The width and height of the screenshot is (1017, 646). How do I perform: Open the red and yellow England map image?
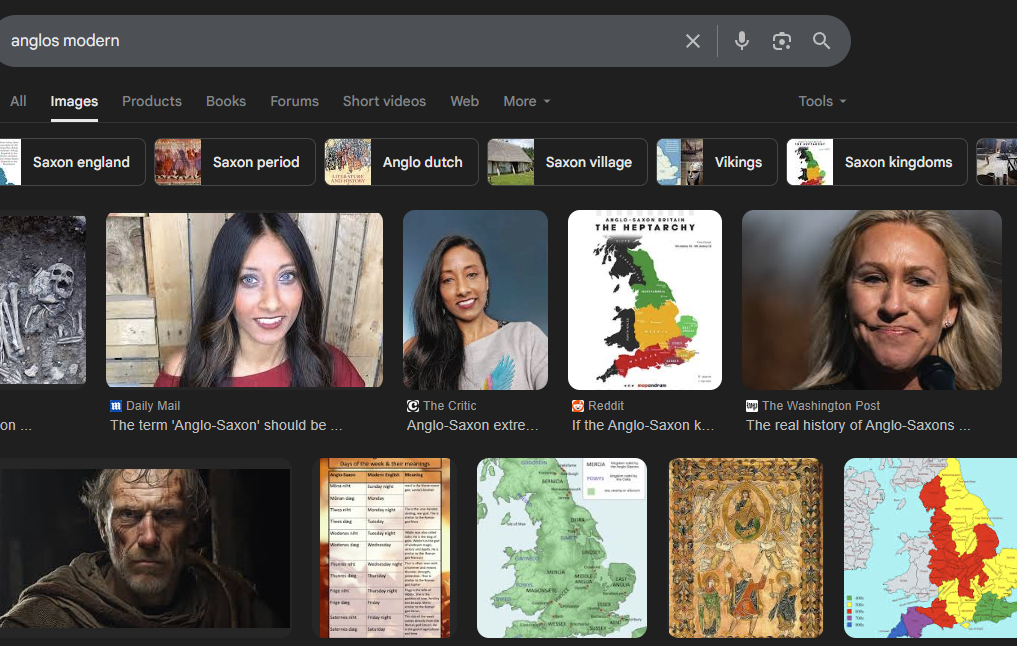[930, 548]
